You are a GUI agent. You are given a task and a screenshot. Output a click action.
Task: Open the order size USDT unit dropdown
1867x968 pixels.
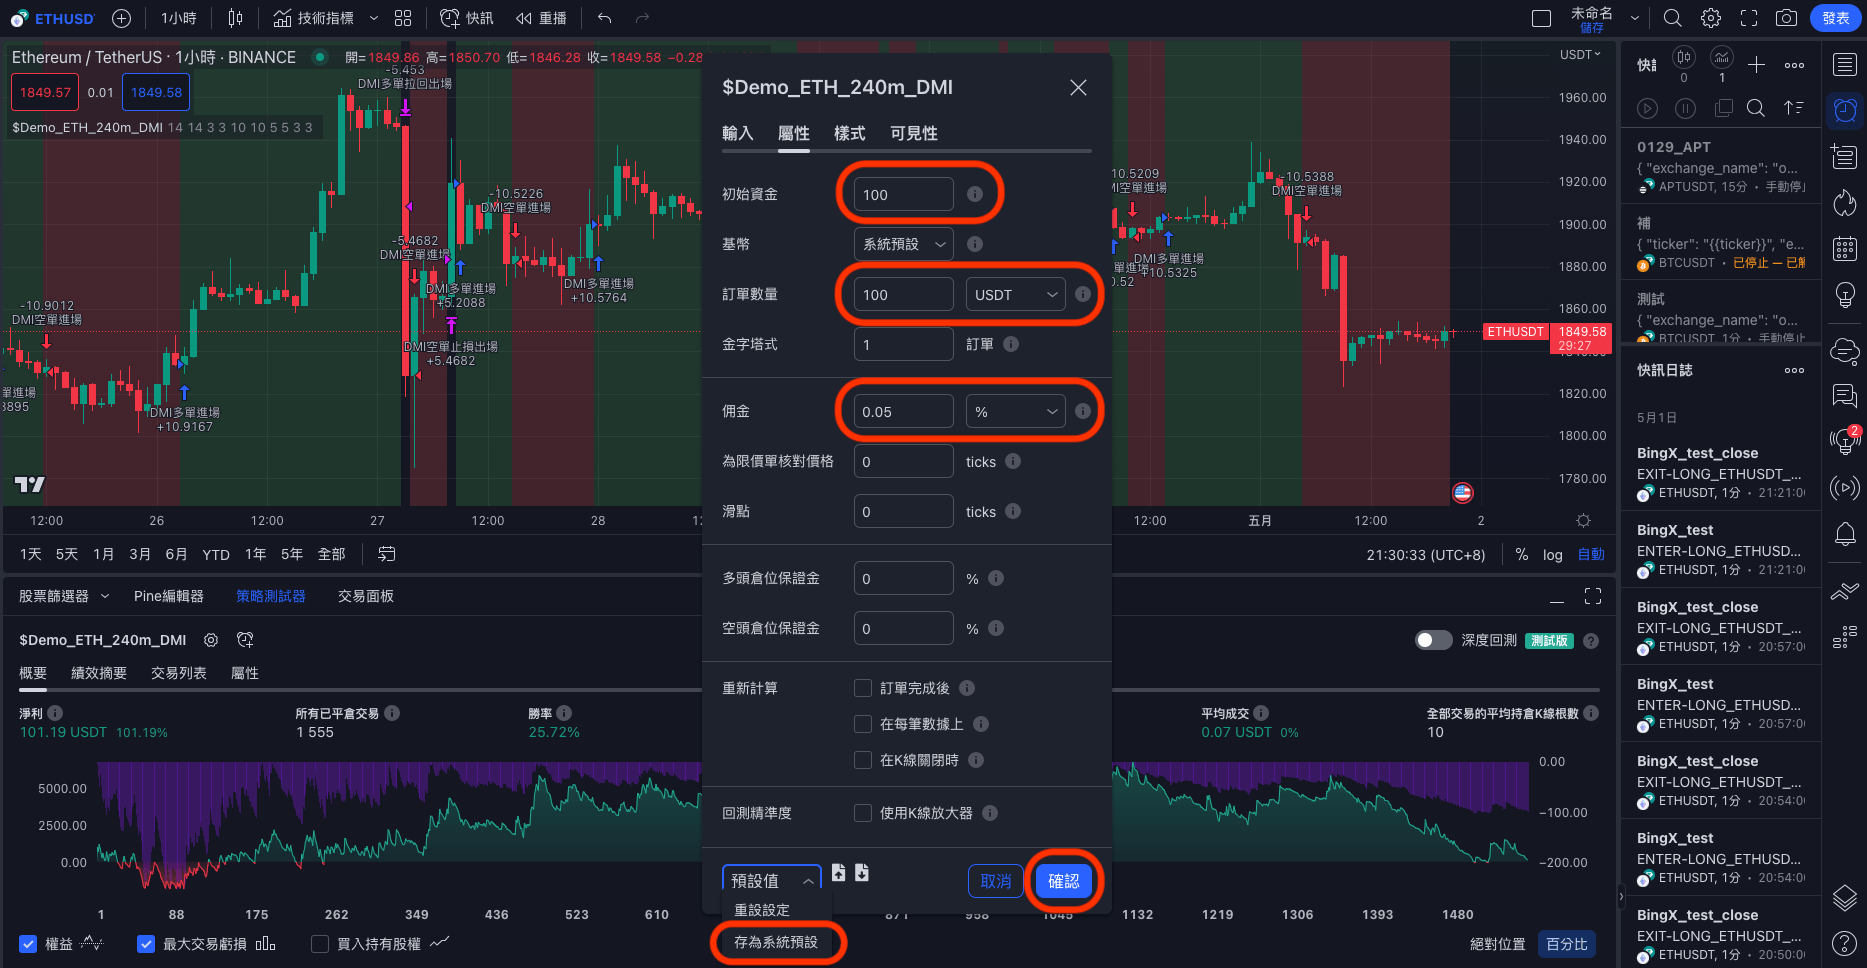1015,295
